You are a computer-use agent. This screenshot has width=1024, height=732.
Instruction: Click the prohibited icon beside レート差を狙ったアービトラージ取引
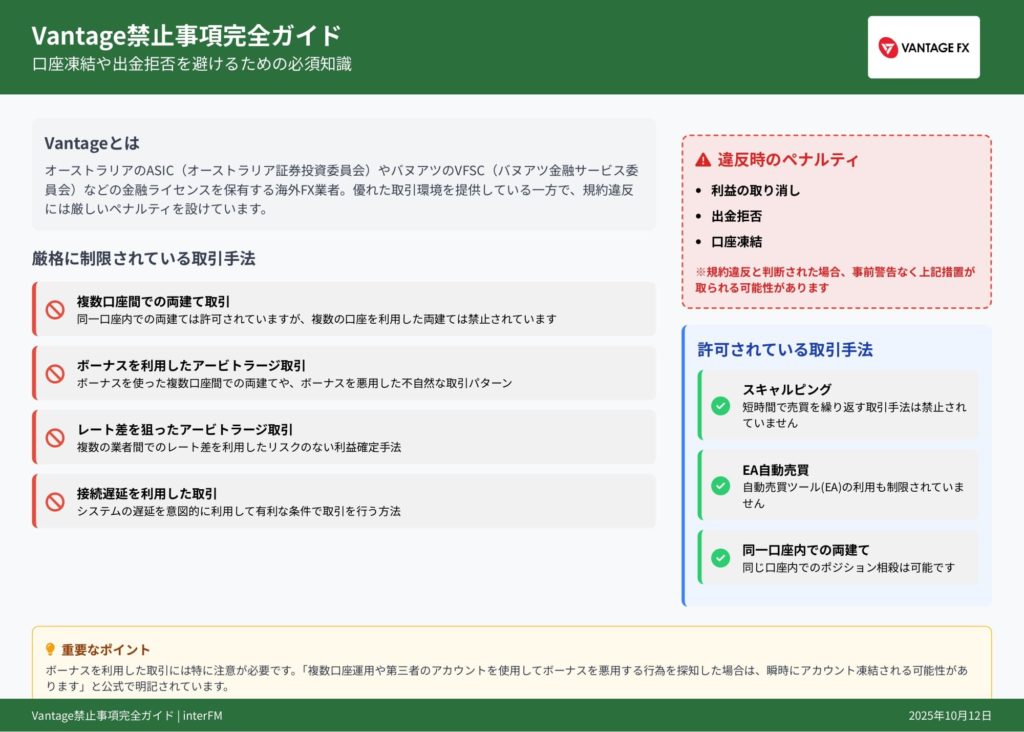[x=55, y=437]
